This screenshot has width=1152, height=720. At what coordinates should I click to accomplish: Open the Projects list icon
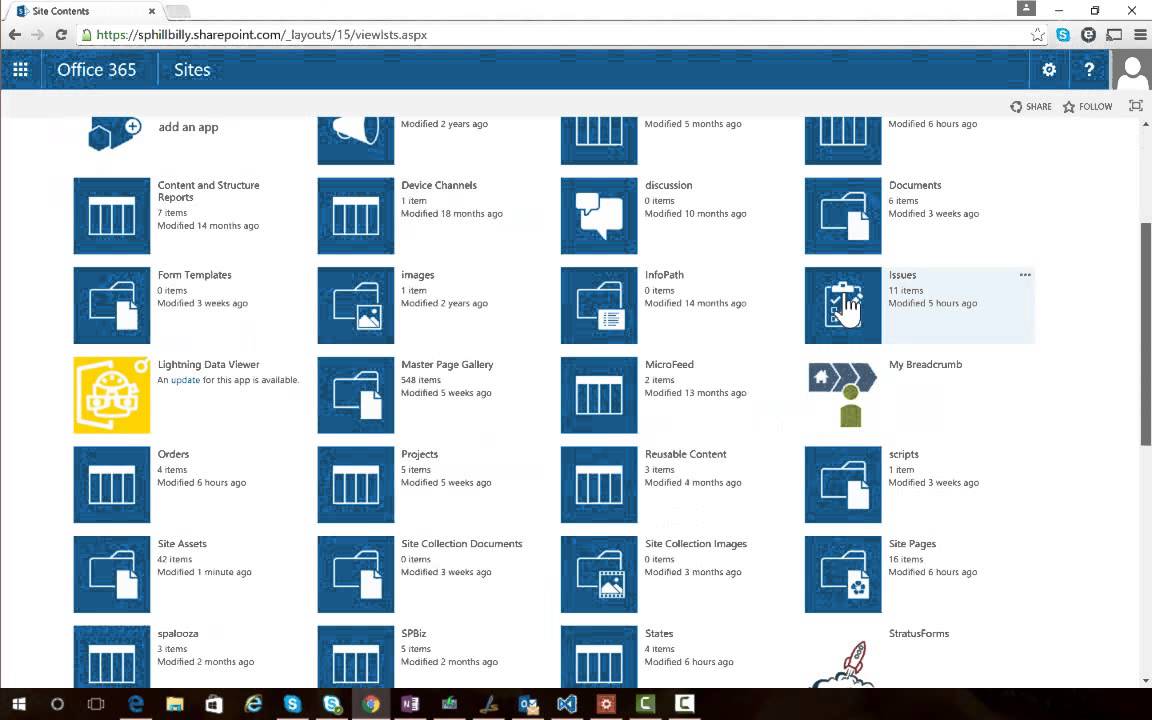point(356,485)
